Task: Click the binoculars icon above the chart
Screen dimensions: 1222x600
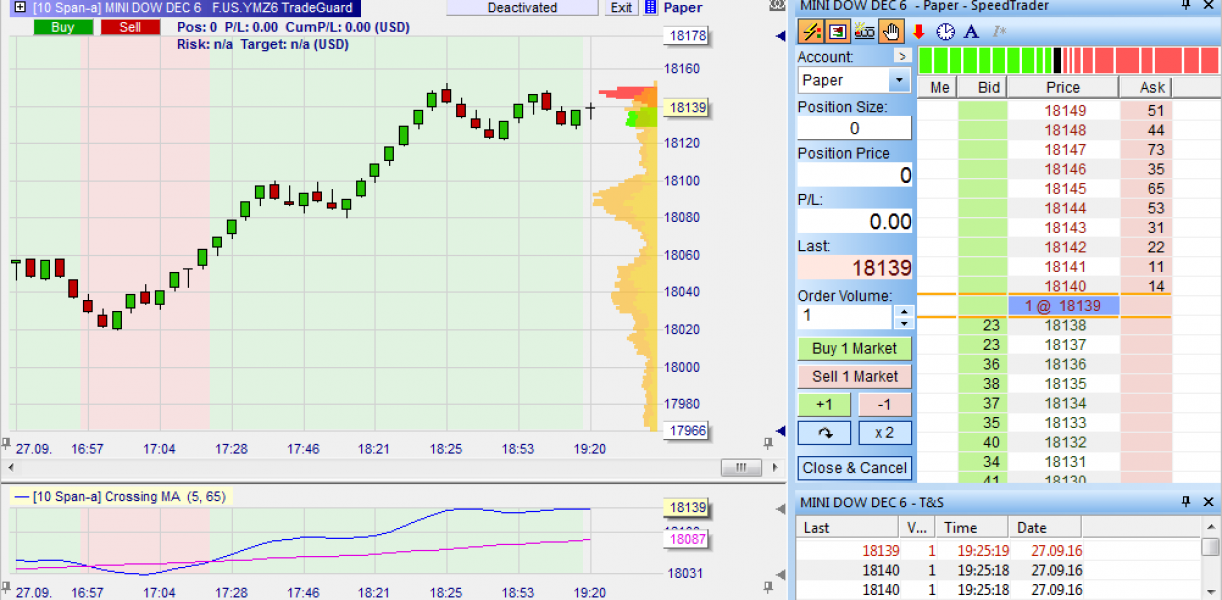Action: [778, 7]
